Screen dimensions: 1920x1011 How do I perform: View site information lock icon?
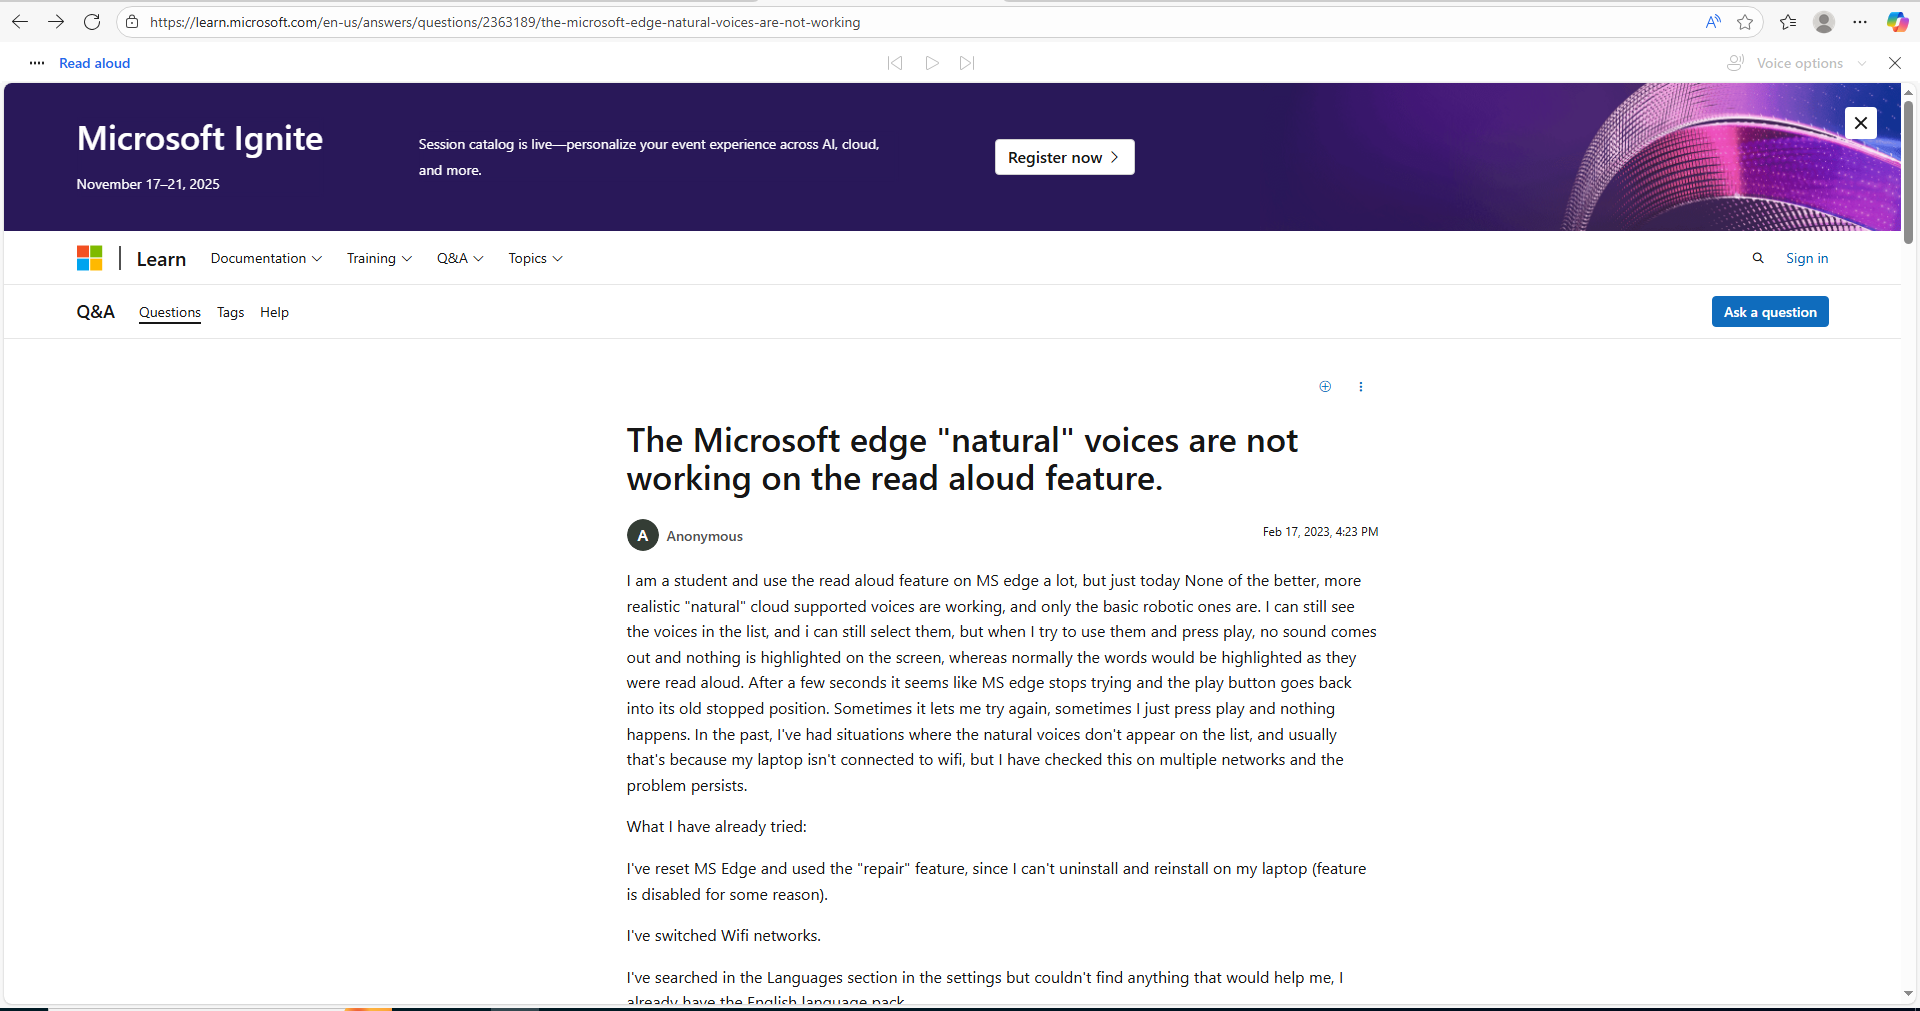(x=132, y=22)
